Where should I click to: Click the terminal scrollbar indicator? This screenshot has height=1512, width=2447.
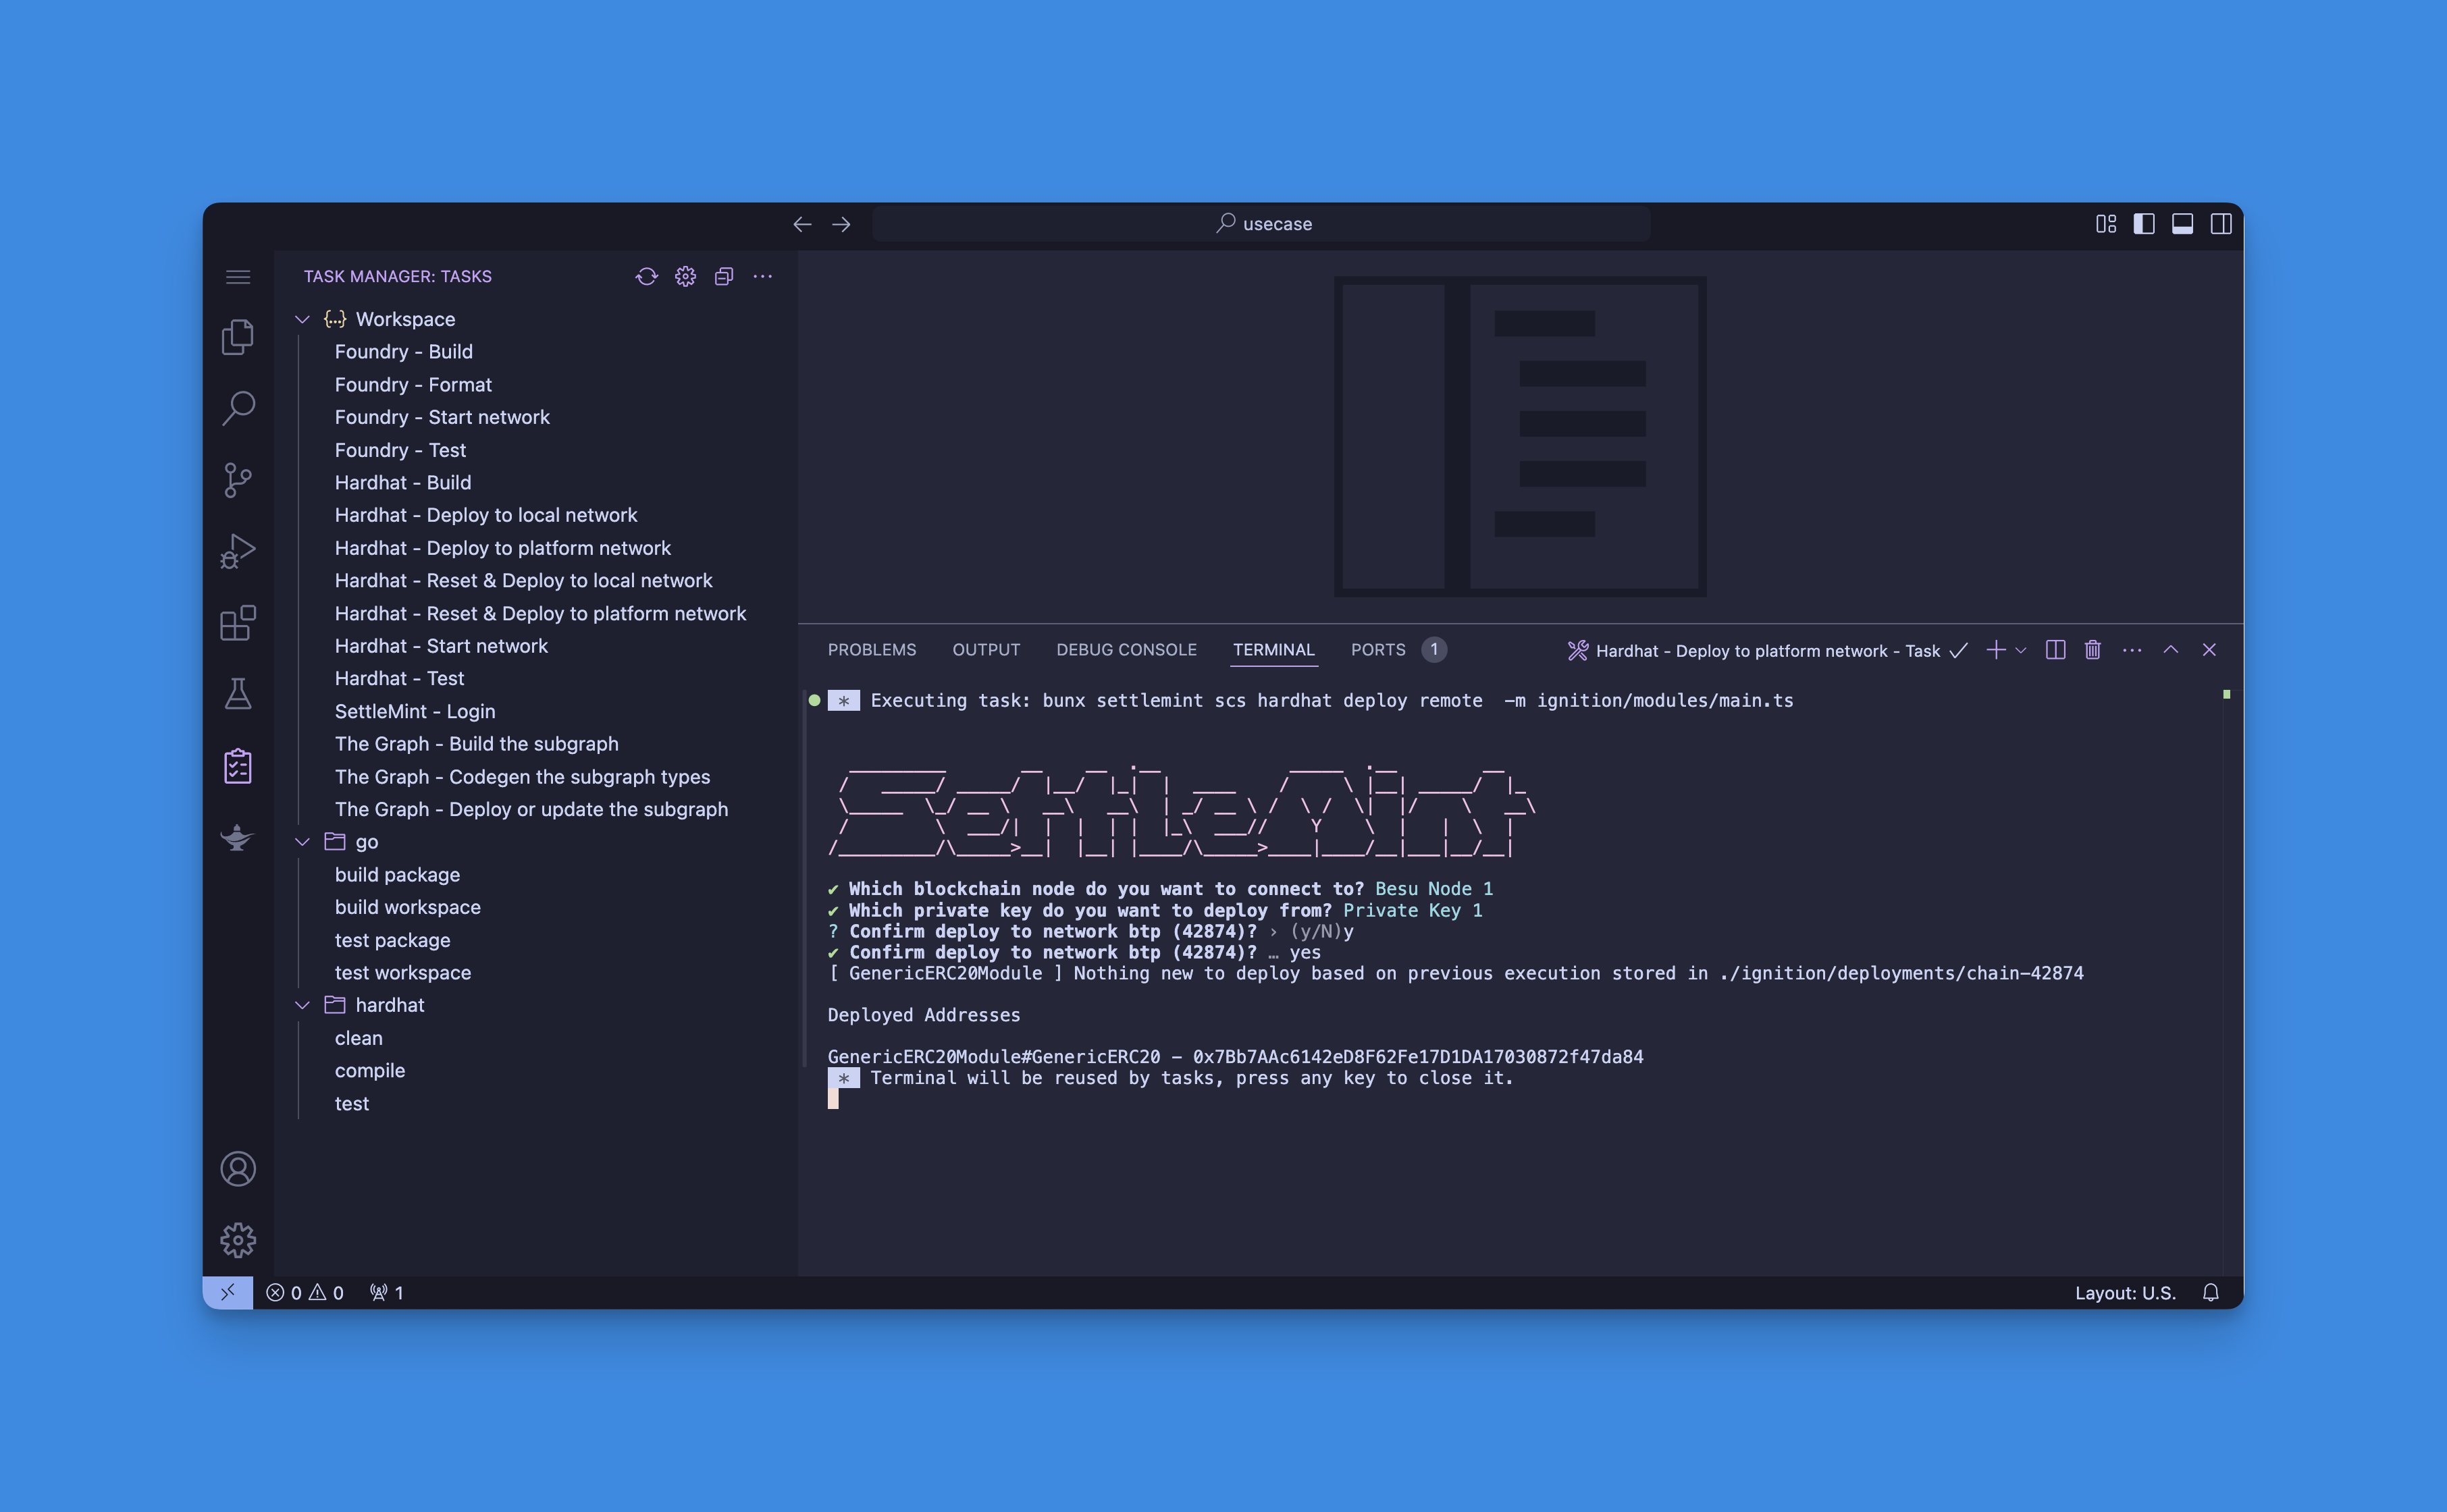pos(2227,694)
